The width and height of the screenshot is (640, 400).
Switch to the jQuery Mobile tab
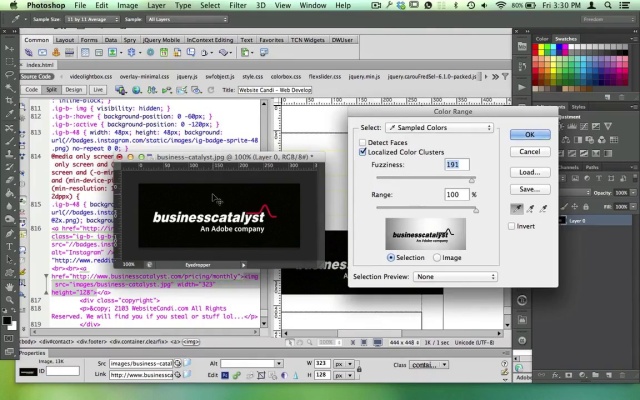161,40
